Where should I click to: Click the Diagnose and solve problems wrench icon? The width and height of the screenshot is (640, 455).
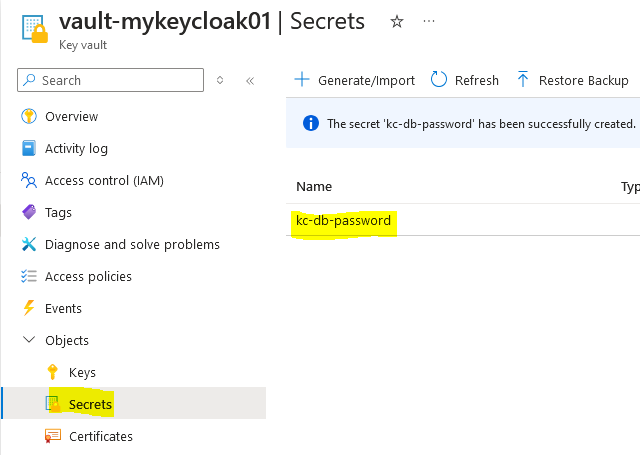pyautogui.click(x=28, y=244)
